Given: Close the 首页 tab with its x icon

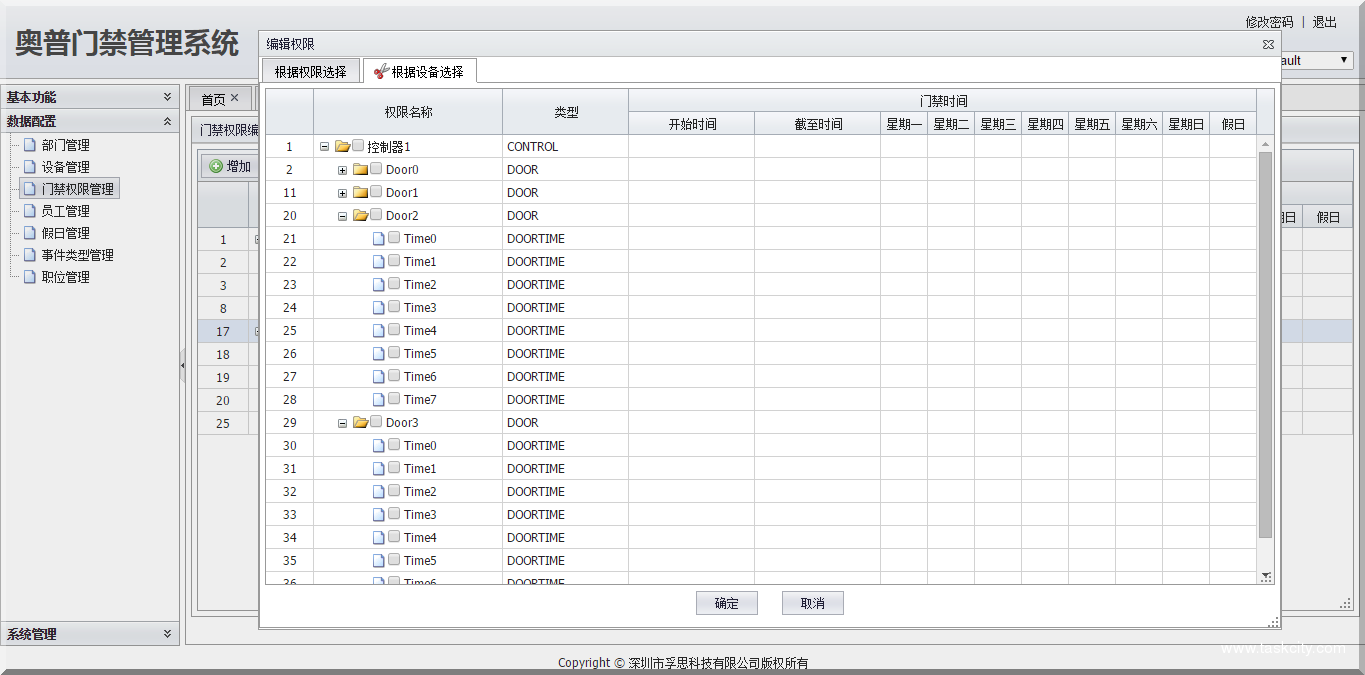Looking at the screenshot, I should coord(234,98).
